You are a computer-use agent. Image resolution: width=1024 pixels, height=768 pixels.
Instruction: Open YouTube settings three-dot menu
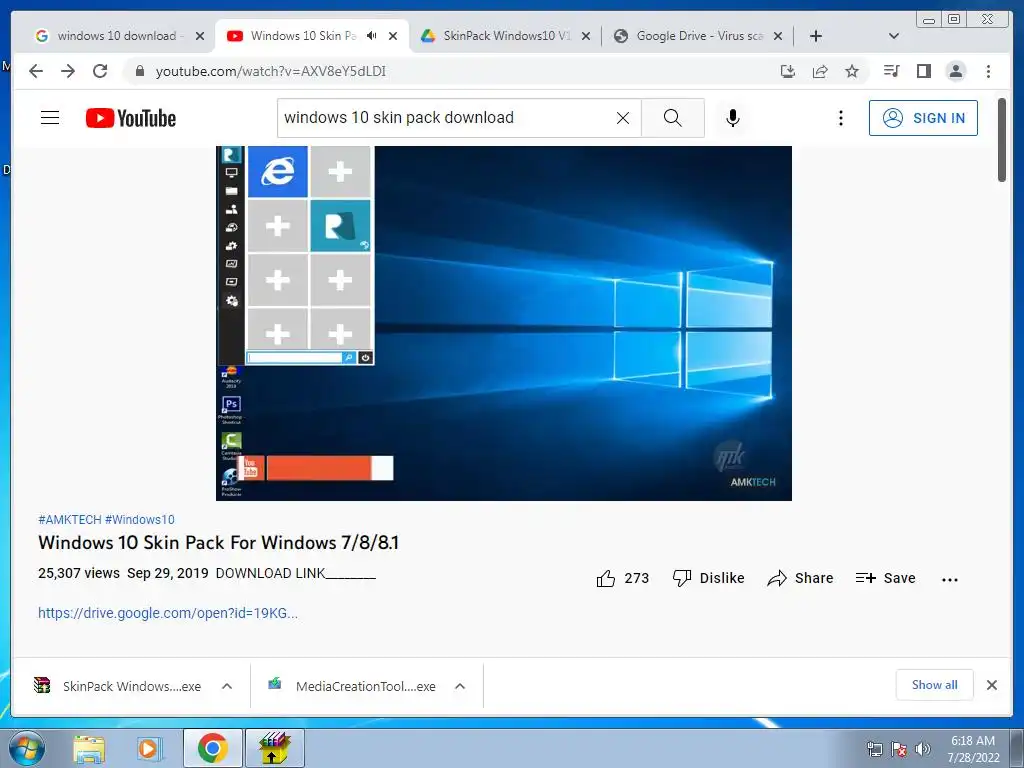pyautogui.click(x=840, y=118)
